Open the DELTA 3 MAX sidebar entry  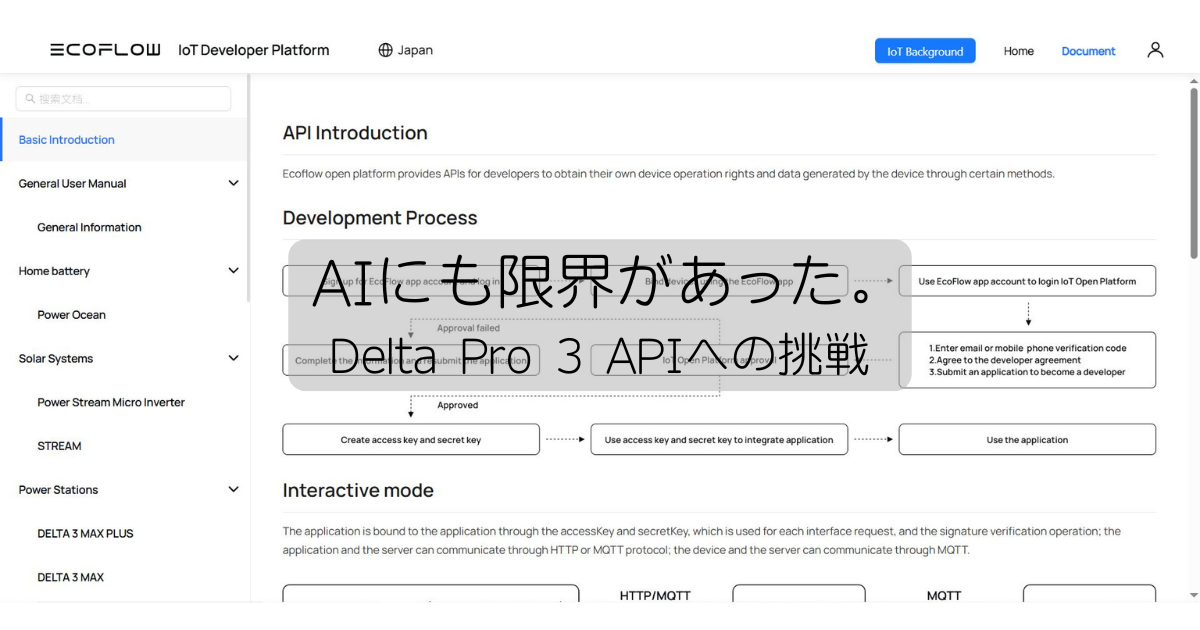pos(70,577)
